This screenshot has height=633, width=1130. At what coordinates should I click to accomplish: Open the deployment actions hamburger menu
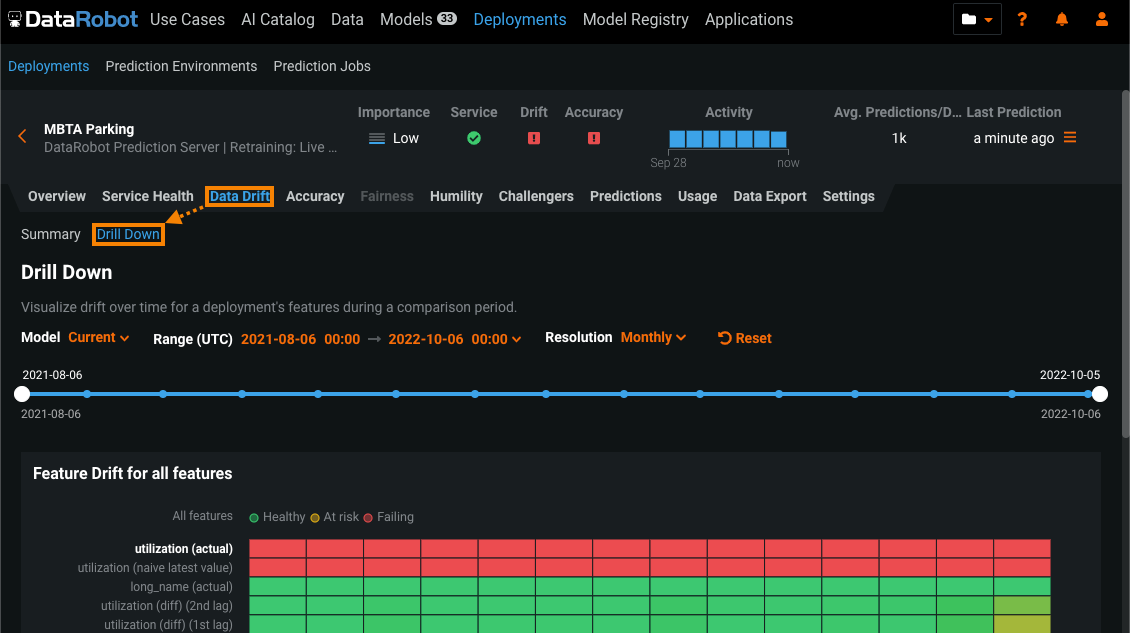tap(1070, 138)
